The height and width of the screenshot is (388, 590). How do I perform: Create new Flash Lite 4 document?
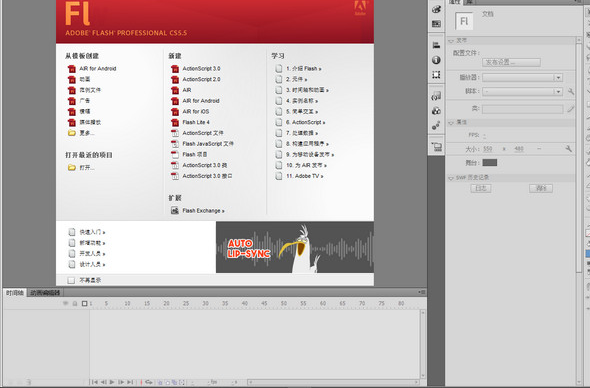tap(190, 122)
